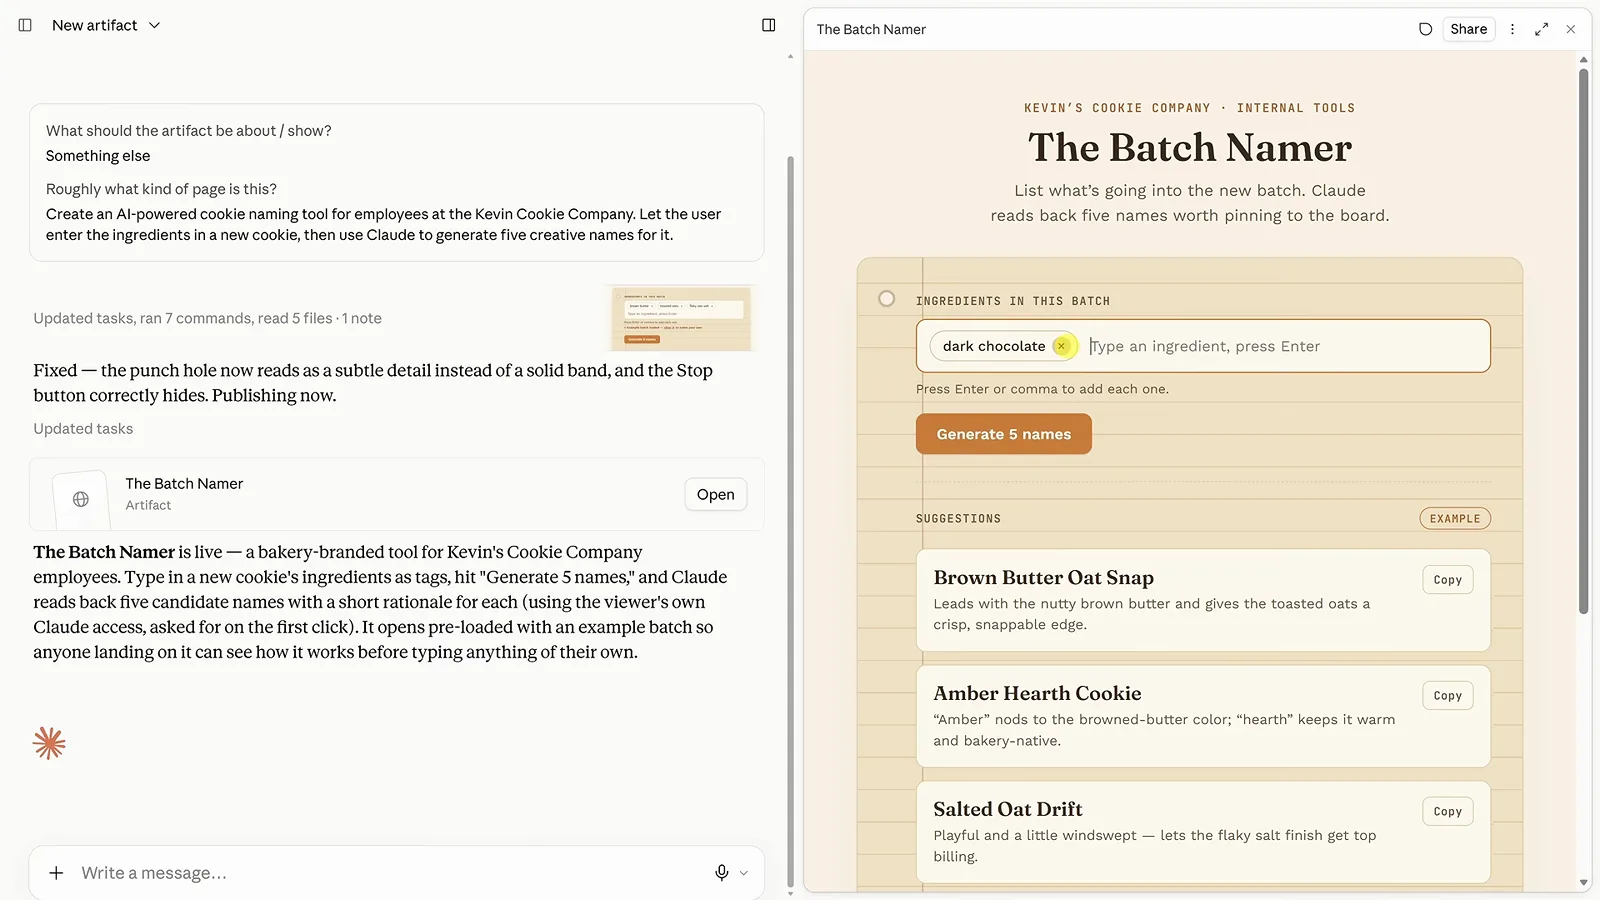Click 'INGREDIENTS IN THIS BATCH' label
The image size is (1600, 900).
[x=1012, y=301]
